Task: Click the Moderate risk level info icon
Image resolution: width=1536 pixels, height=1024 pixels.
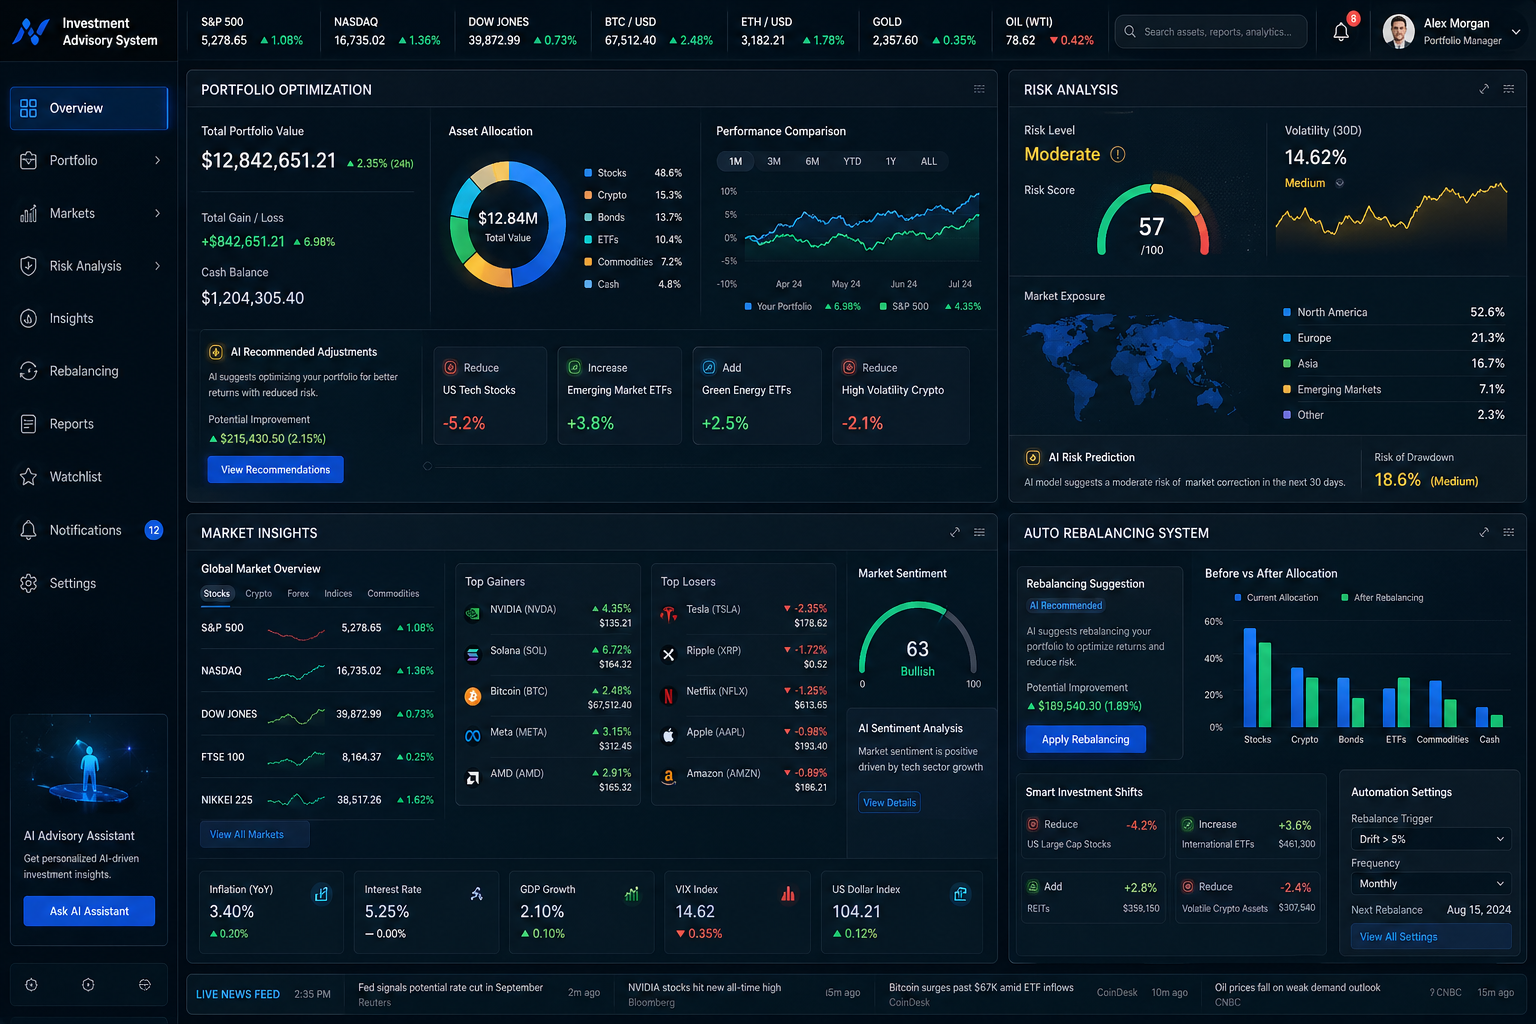Action: [1118, 154]
